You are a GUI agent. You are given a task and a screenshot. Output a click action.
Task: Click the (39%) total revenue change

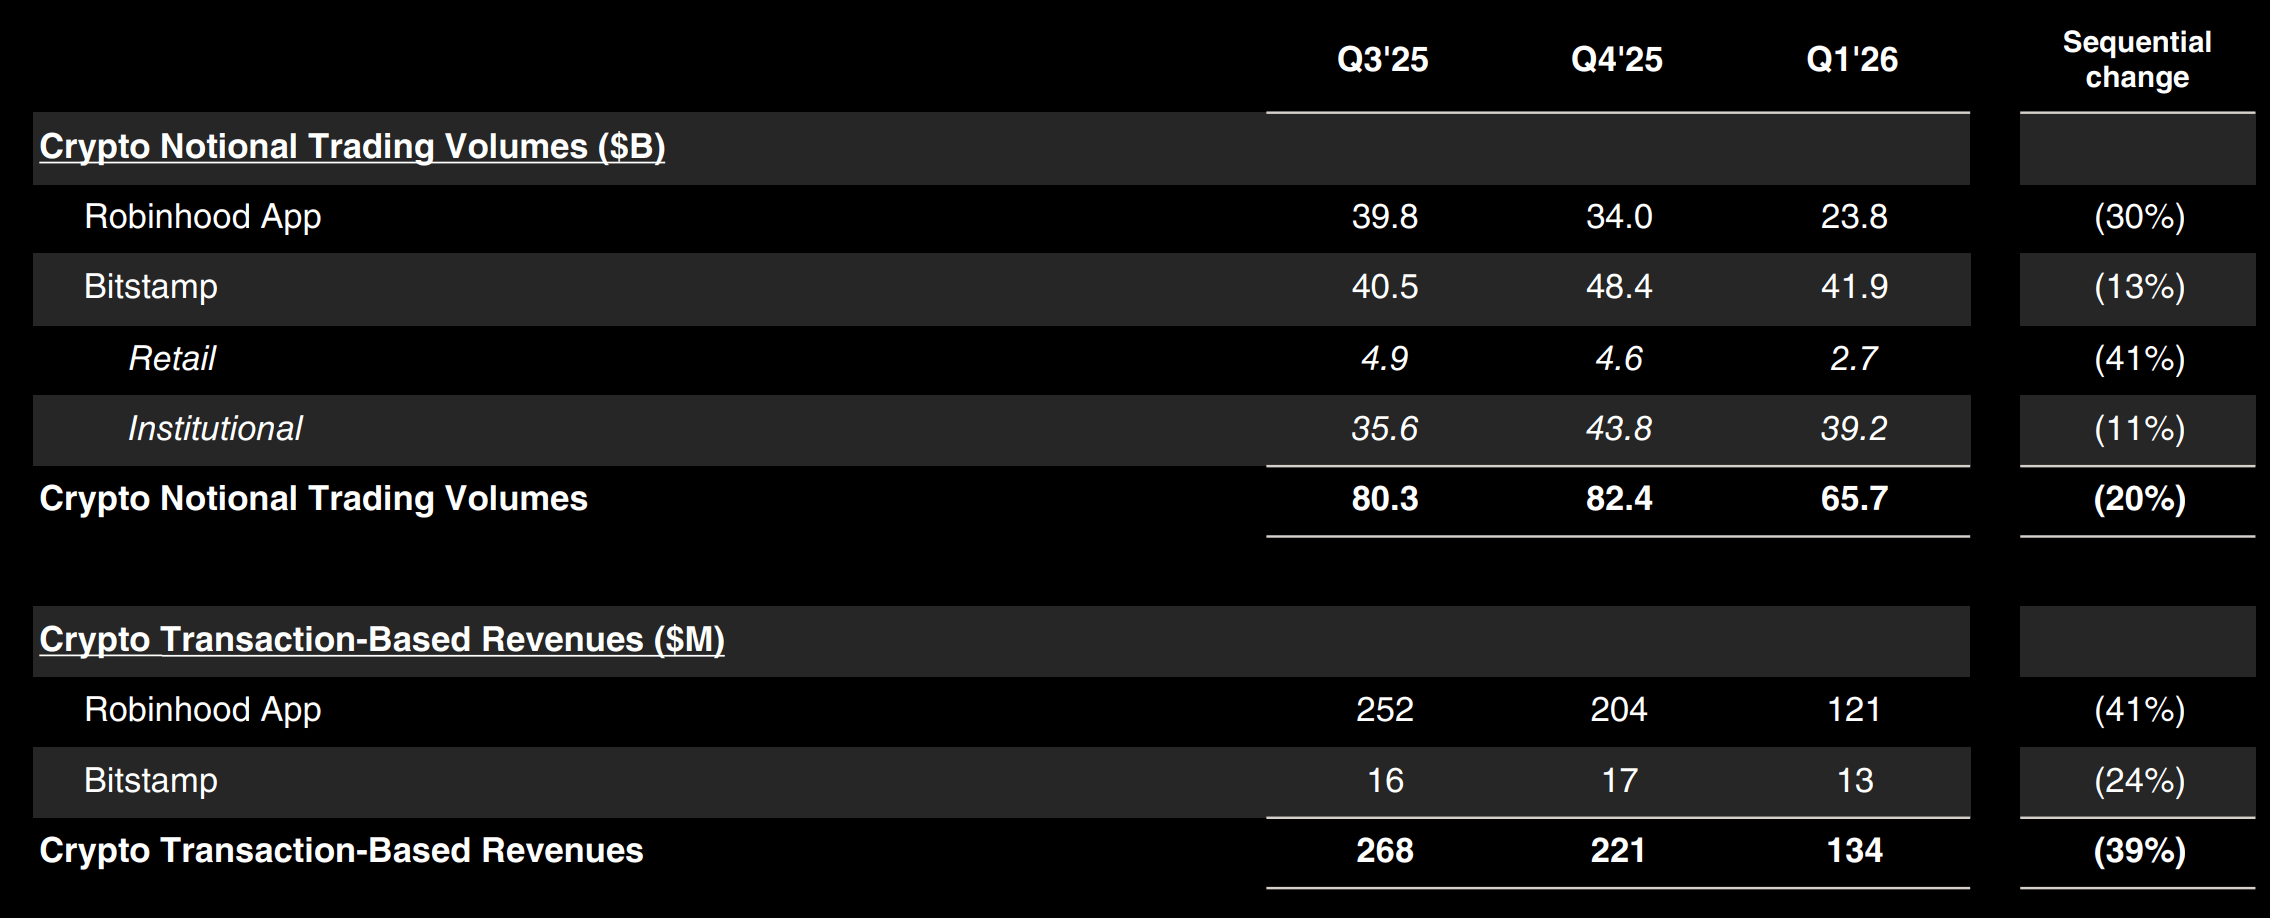(2139, 851)
